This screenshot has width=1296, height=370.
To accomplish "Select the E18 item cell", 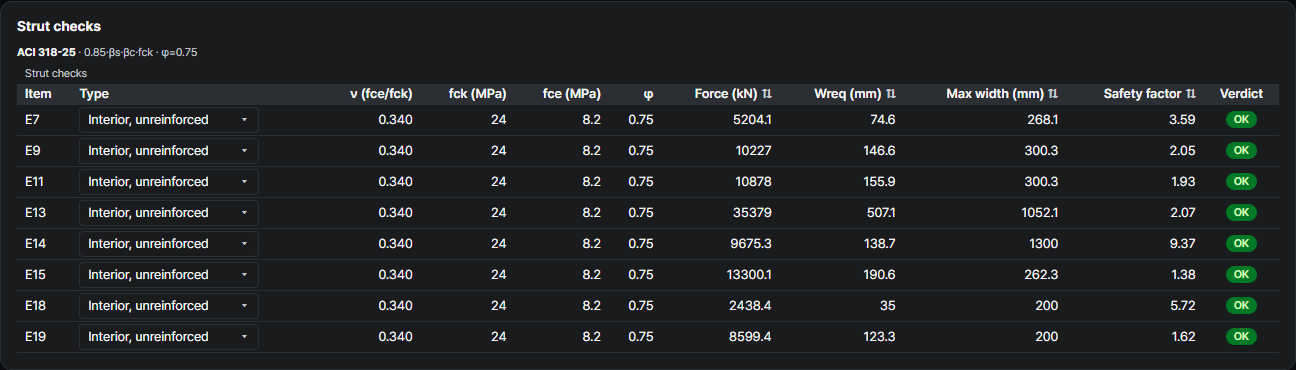I will pos(35,306).
